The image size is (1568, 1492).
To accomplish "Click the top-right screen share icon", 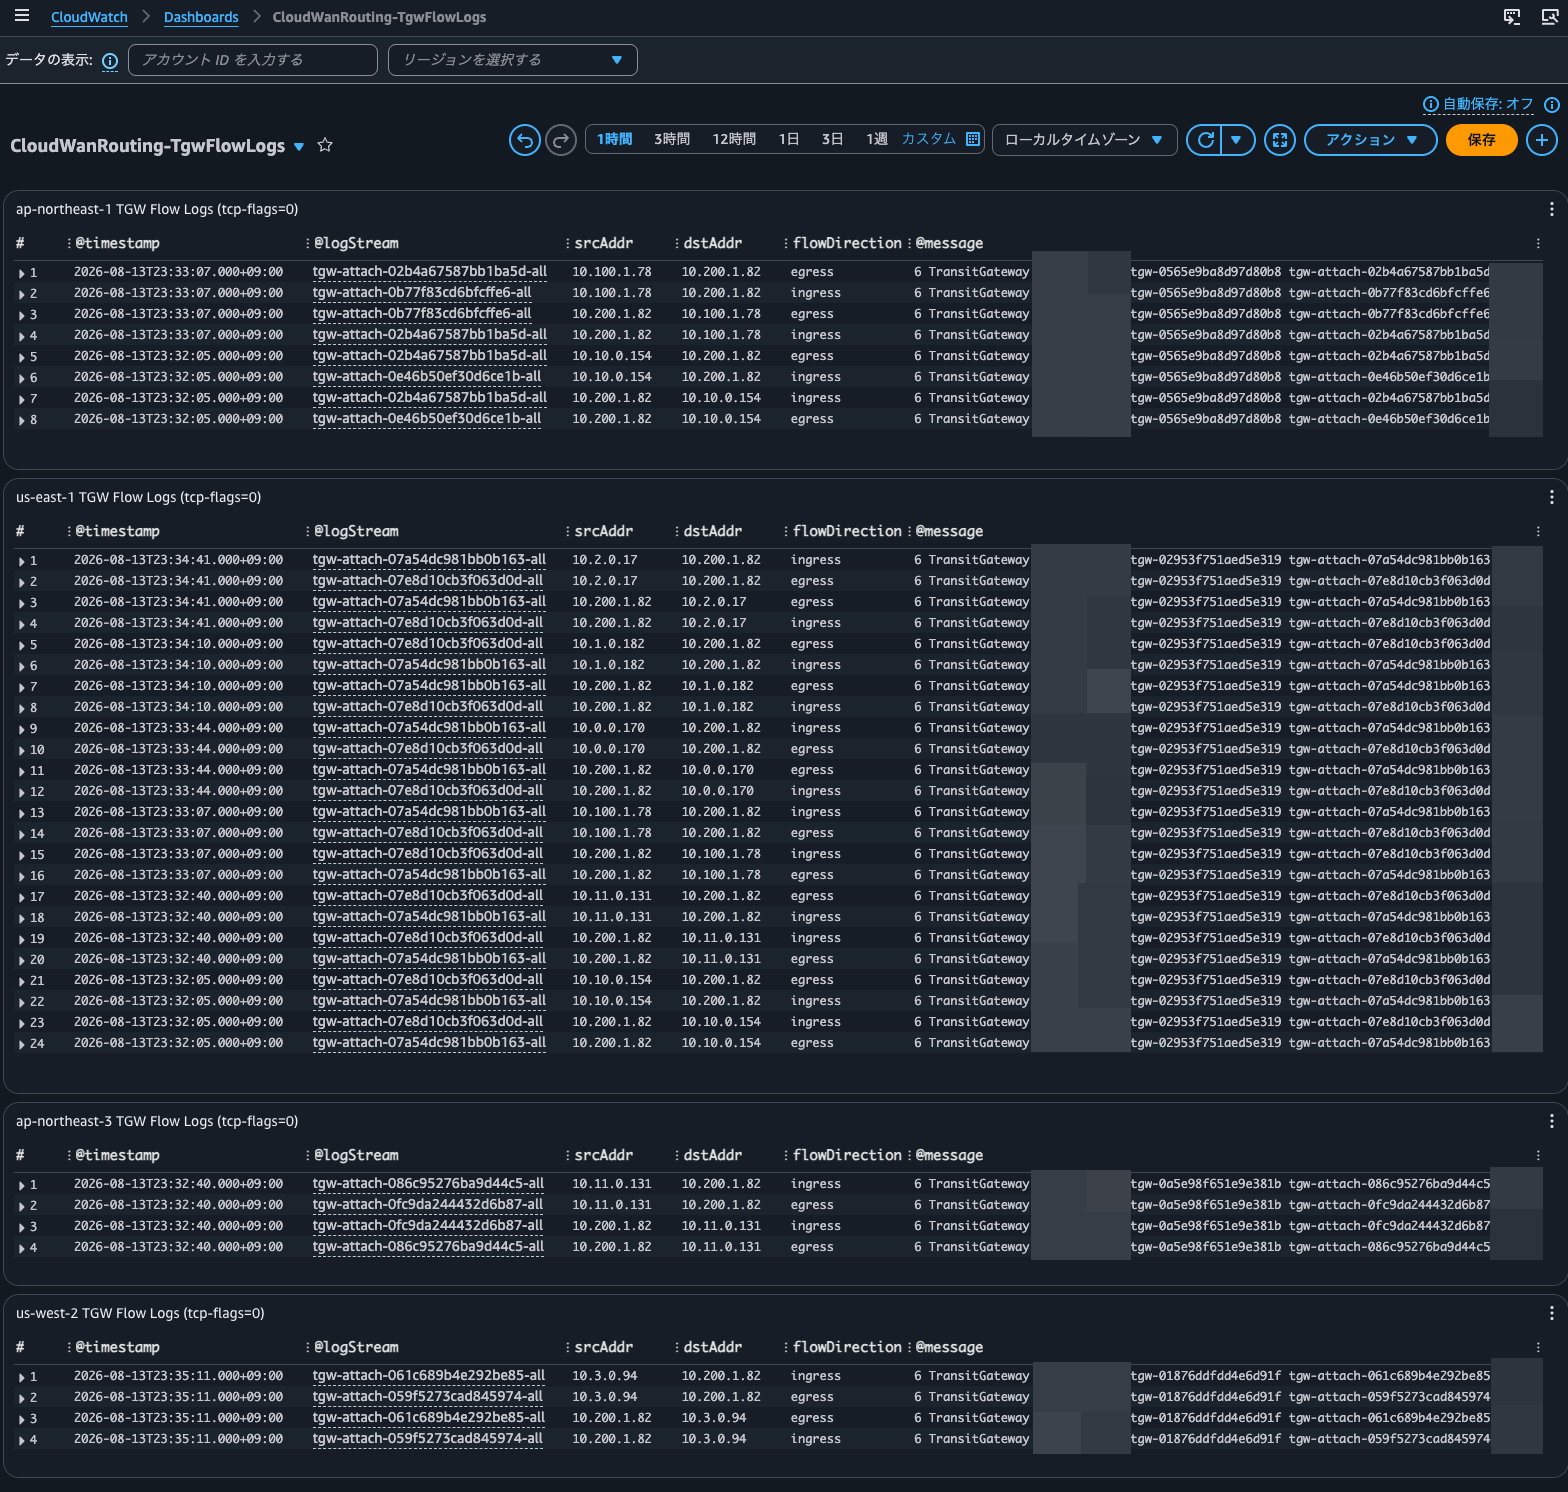I will 1549,17.
